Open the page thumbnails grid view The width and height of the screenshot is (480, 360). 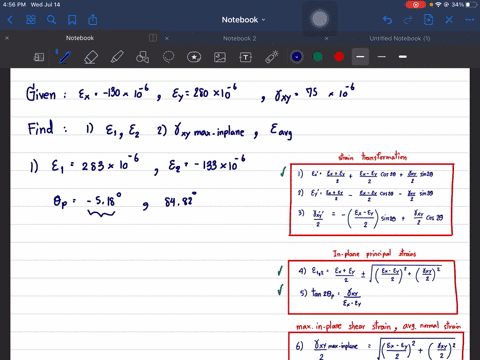click(x=31, y=20)
